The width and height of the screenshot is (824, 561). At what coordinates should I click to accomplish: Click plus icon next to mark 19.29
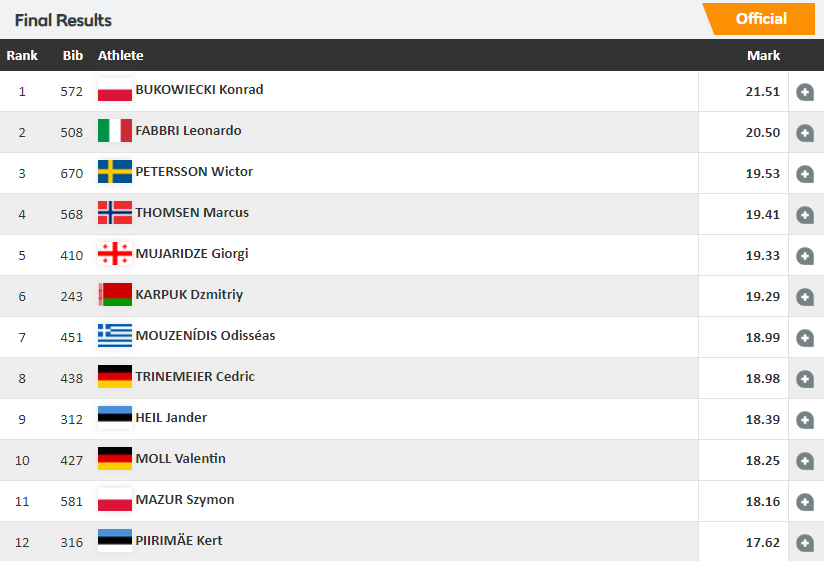coord(805,297)
